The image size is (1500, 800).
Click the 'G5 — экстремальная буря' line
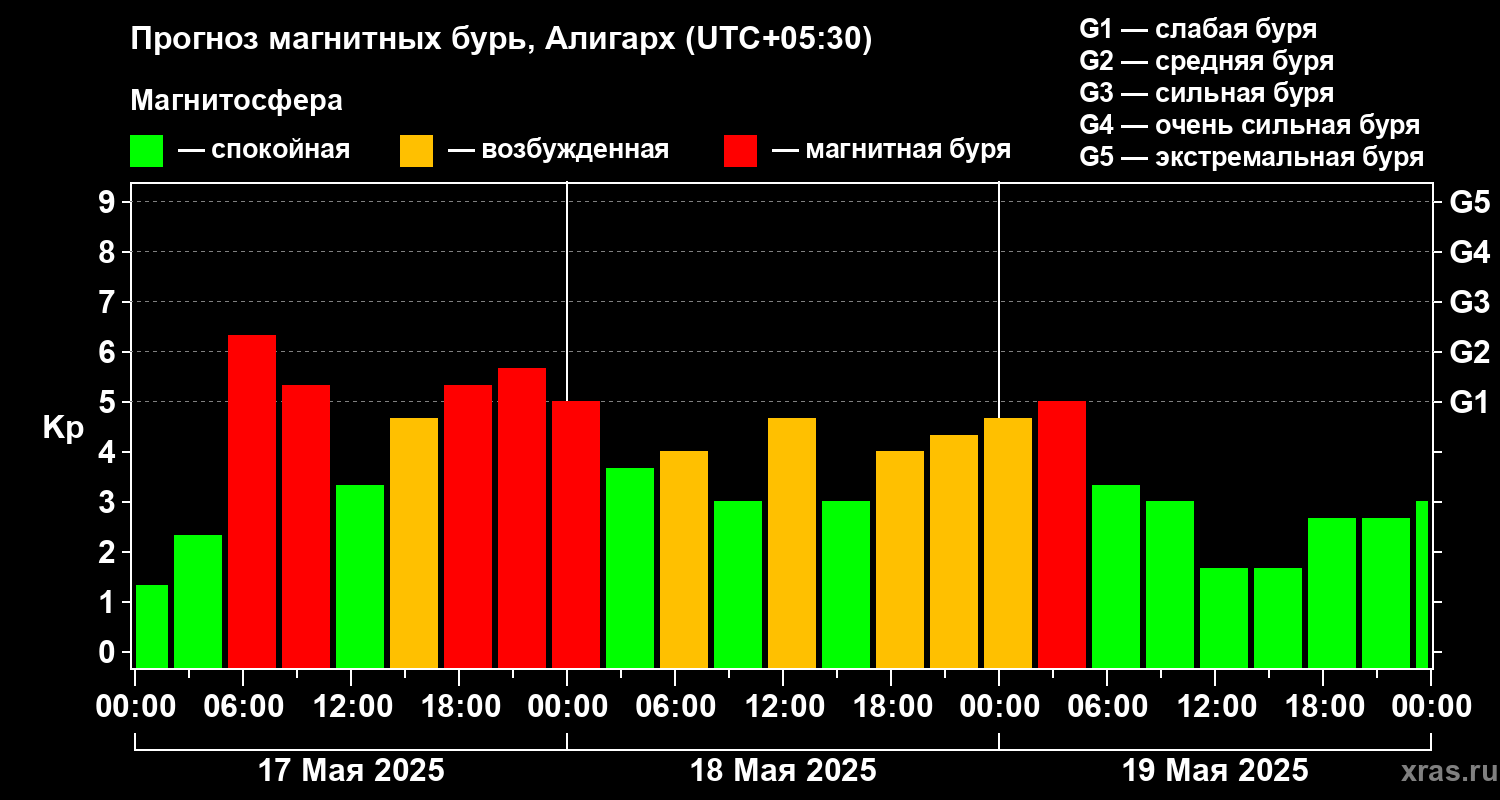point(1251,158)
